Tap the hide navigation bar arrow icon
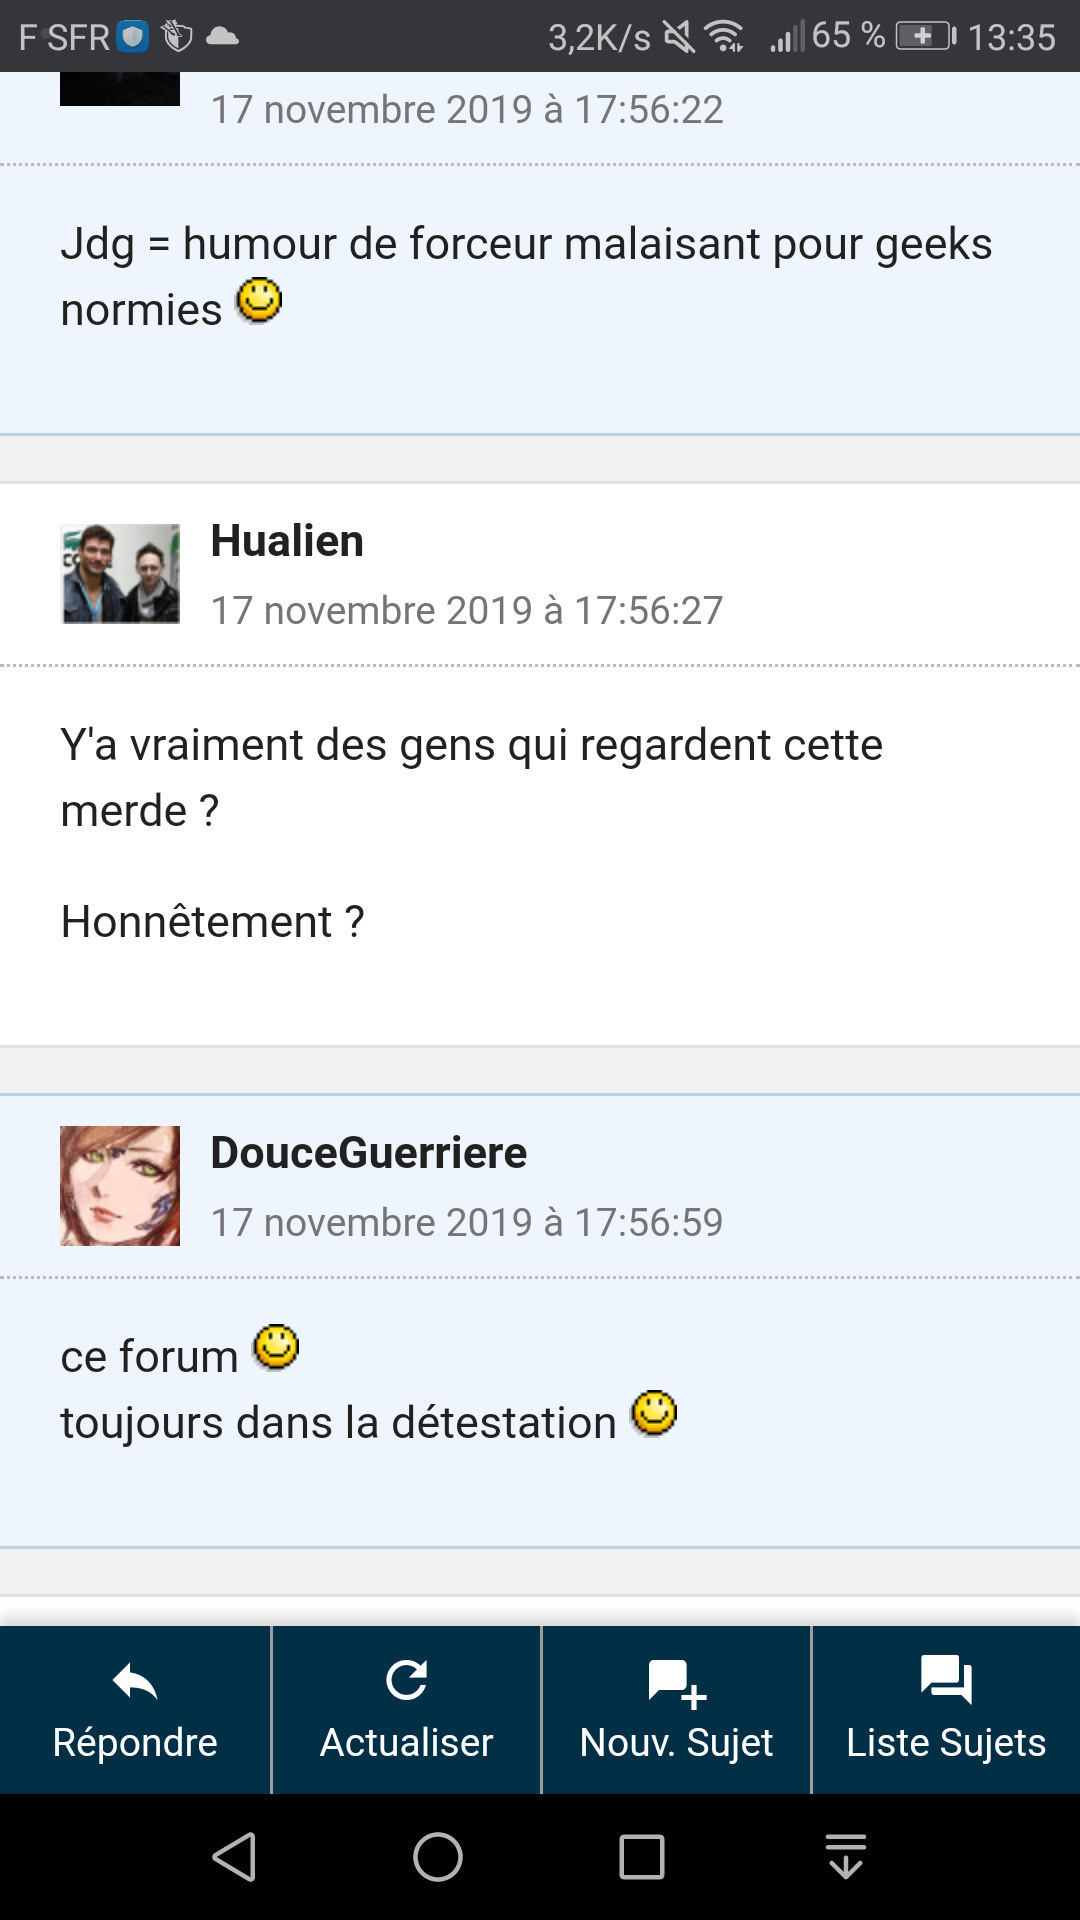1080x1920 pixels. (x=846, y=1857)
